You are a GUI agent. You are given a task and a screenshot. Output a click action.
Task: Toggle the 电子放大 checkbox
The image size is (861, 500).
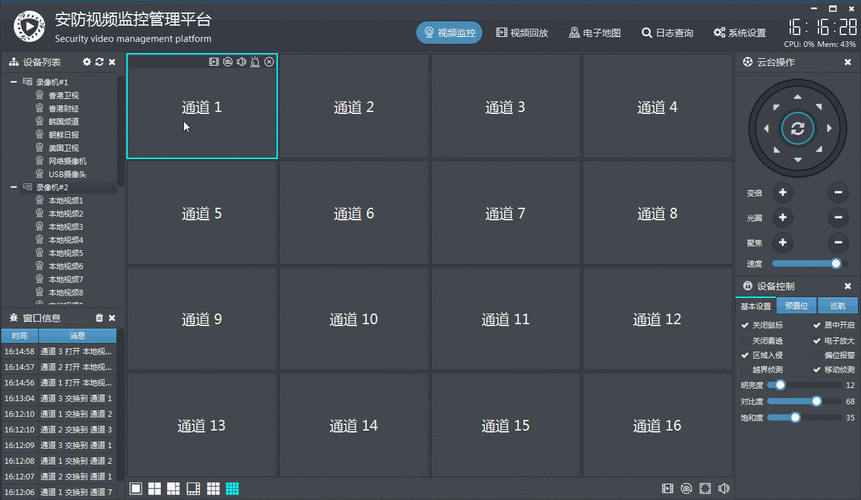(816, 340)
